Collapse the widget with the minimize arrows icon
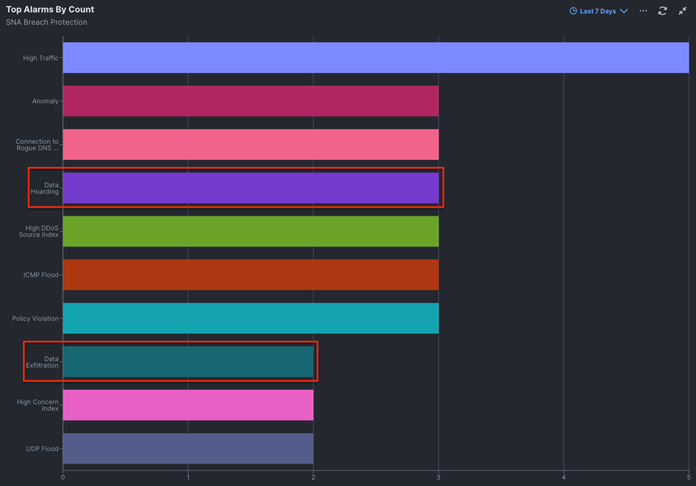The height and width of the screenshot is (486, 696). point(682,11)
